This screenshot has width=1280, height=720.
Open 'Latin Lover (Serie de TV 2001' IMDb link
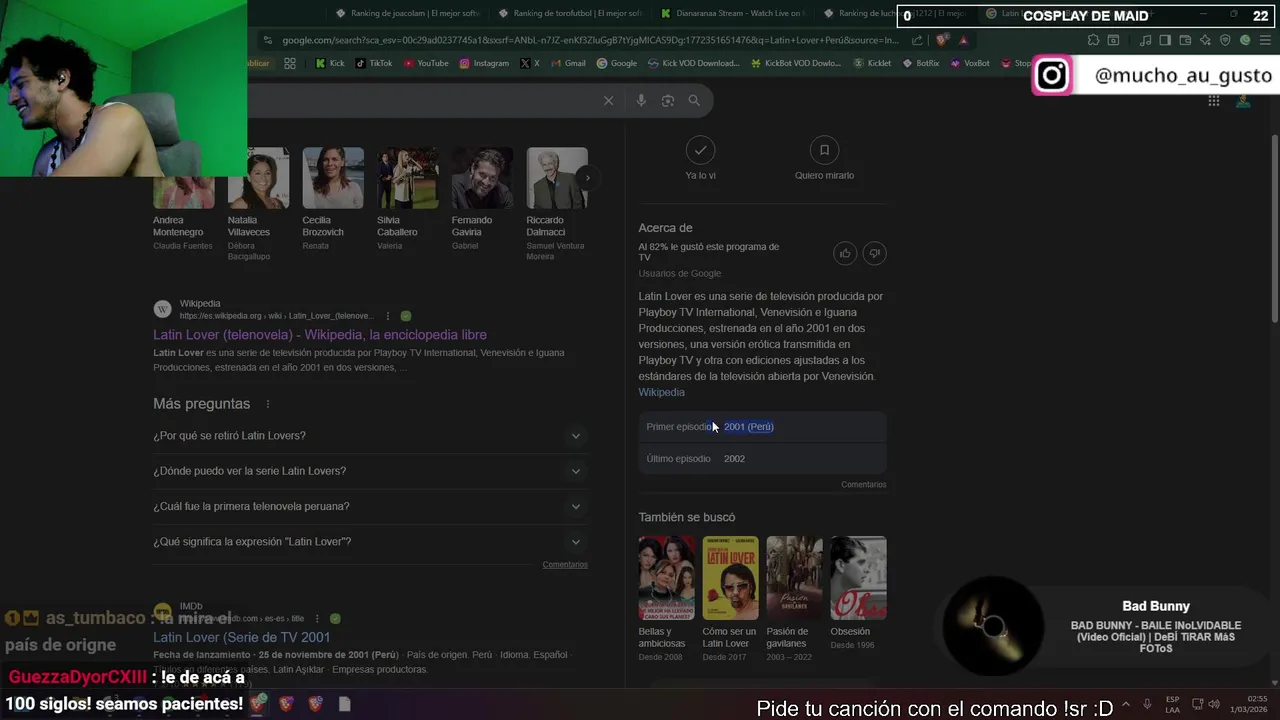(241, 637)
